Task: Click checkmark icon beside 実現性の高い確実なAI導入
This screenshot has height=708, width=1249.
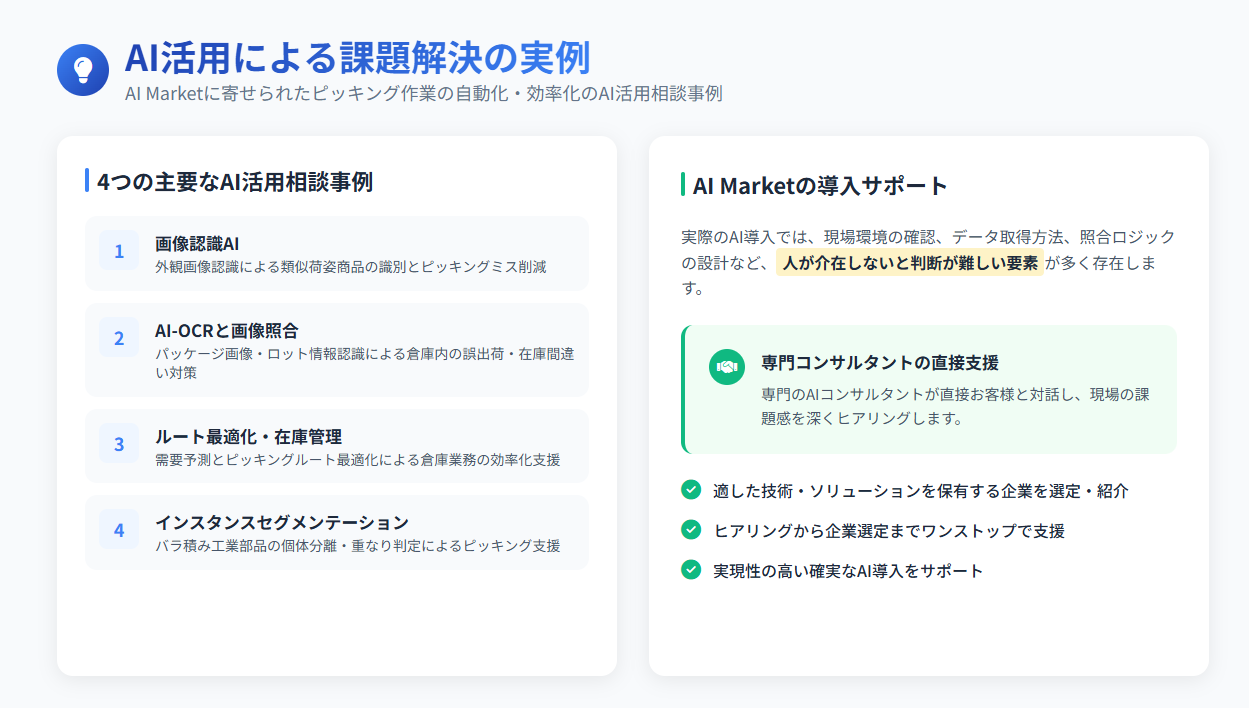Action: coord(691,569)
